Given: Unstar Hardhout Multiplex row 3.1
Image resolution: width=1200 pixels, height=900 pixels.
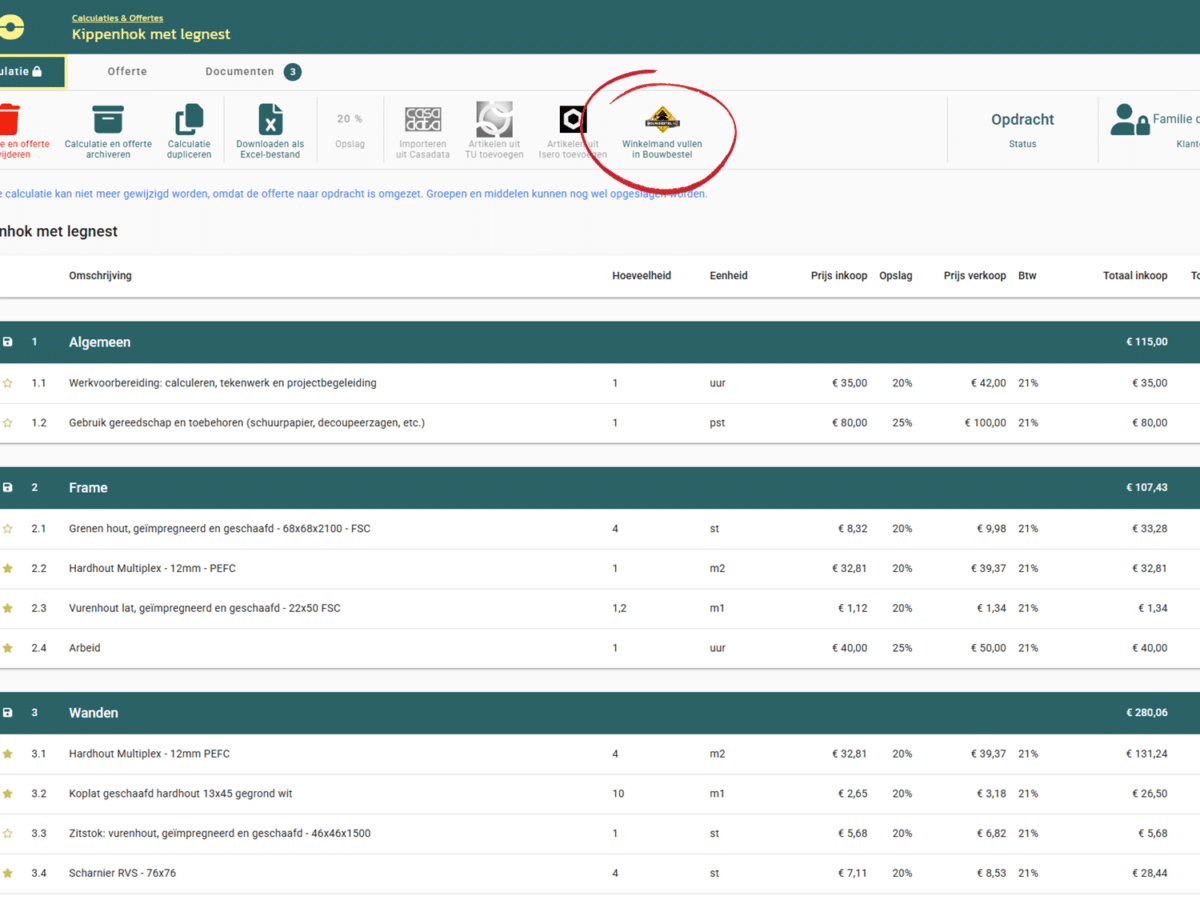Looking at the screenshot, I should (8, 753).
